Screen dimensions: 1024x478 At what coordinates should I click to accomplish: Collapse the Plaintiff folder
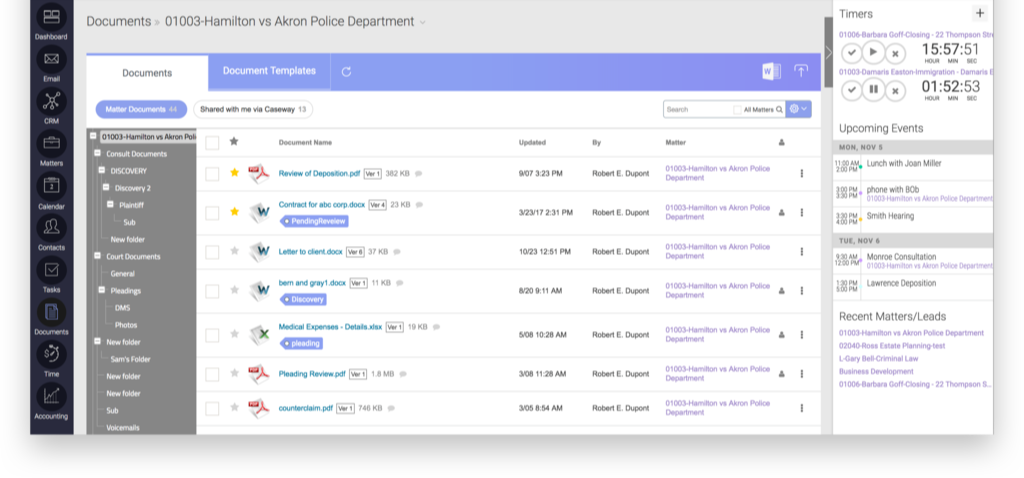pos(110,205)
